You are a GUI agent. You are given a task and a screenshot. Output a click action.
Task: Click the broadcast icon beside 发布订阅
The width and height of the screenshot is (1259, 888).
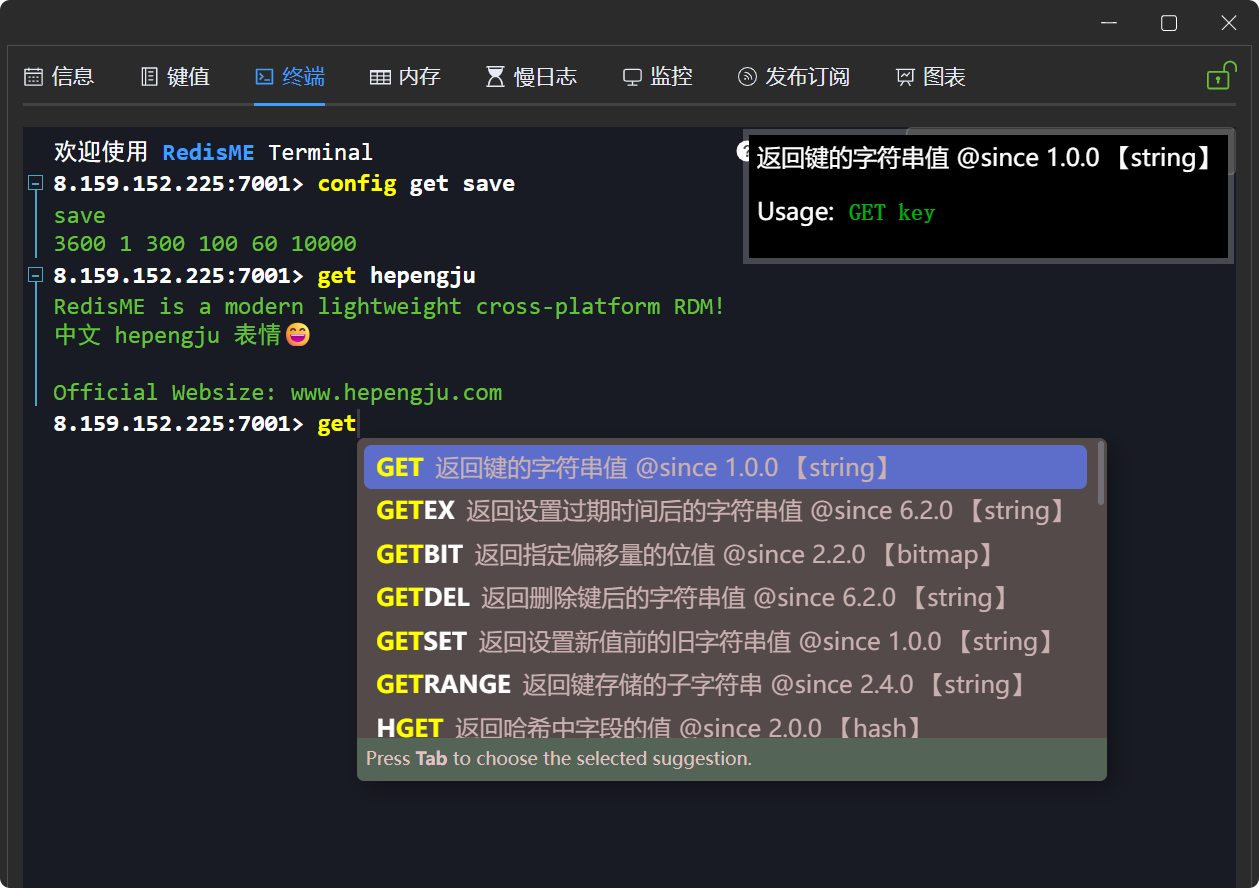(x=747, y=77)
